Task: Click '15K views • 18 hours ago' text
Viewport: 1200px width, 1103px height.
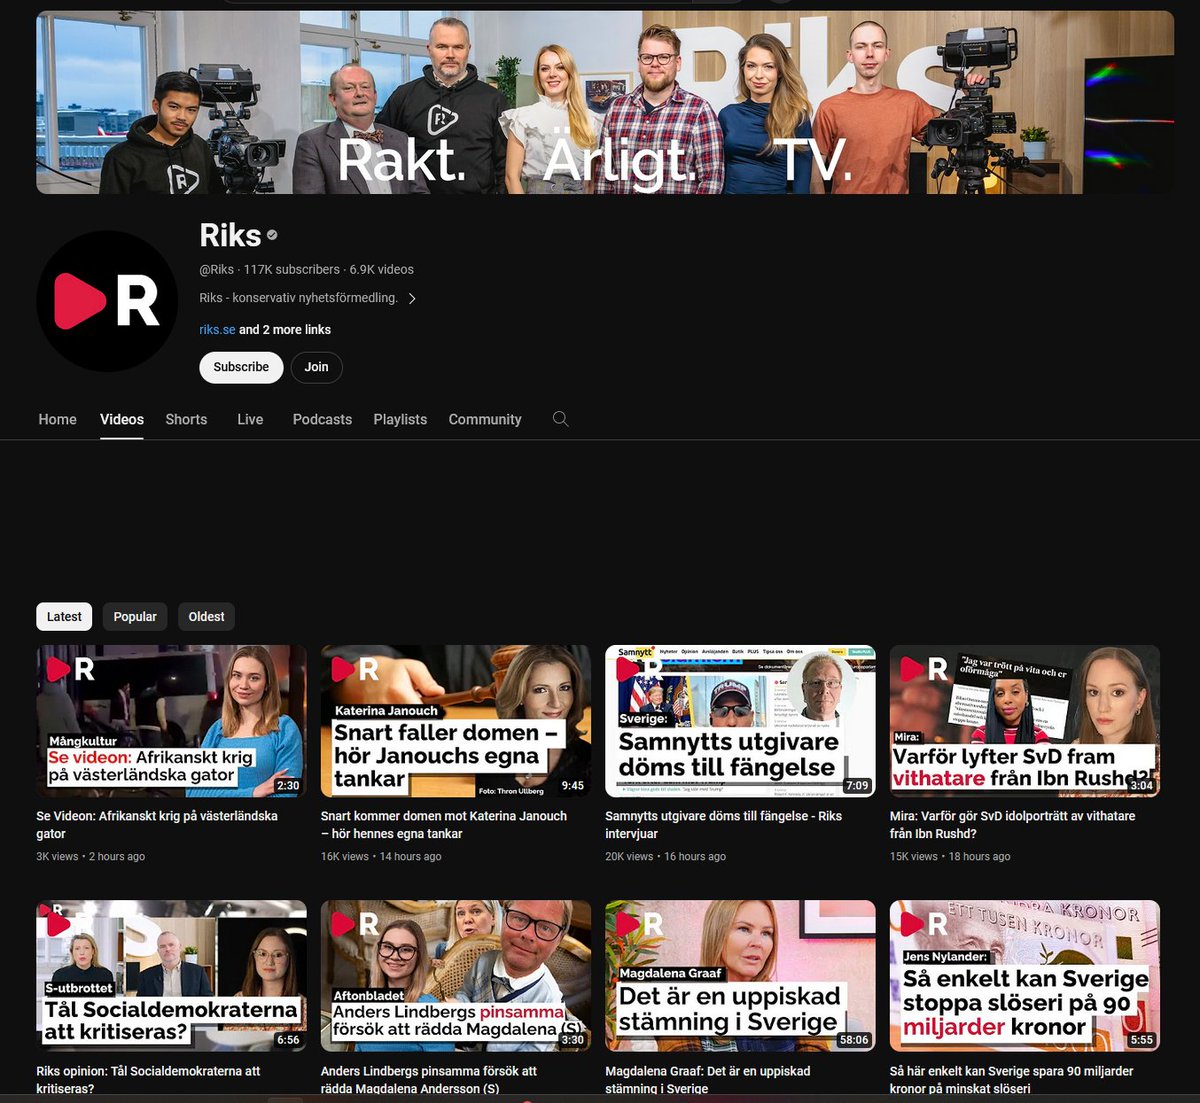Action: coord(950,856)
